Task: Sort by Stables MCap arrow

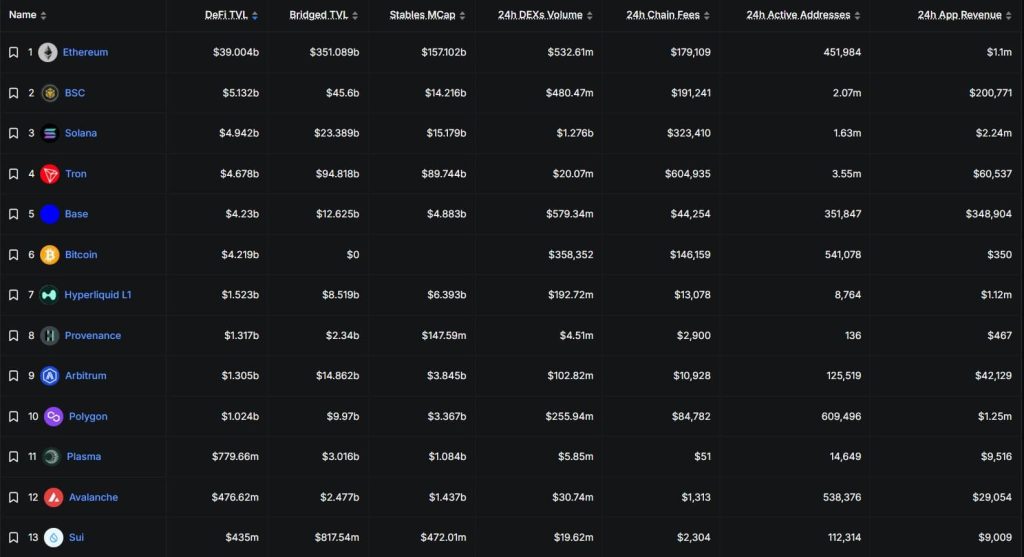Action: click(x=462, y=15)
